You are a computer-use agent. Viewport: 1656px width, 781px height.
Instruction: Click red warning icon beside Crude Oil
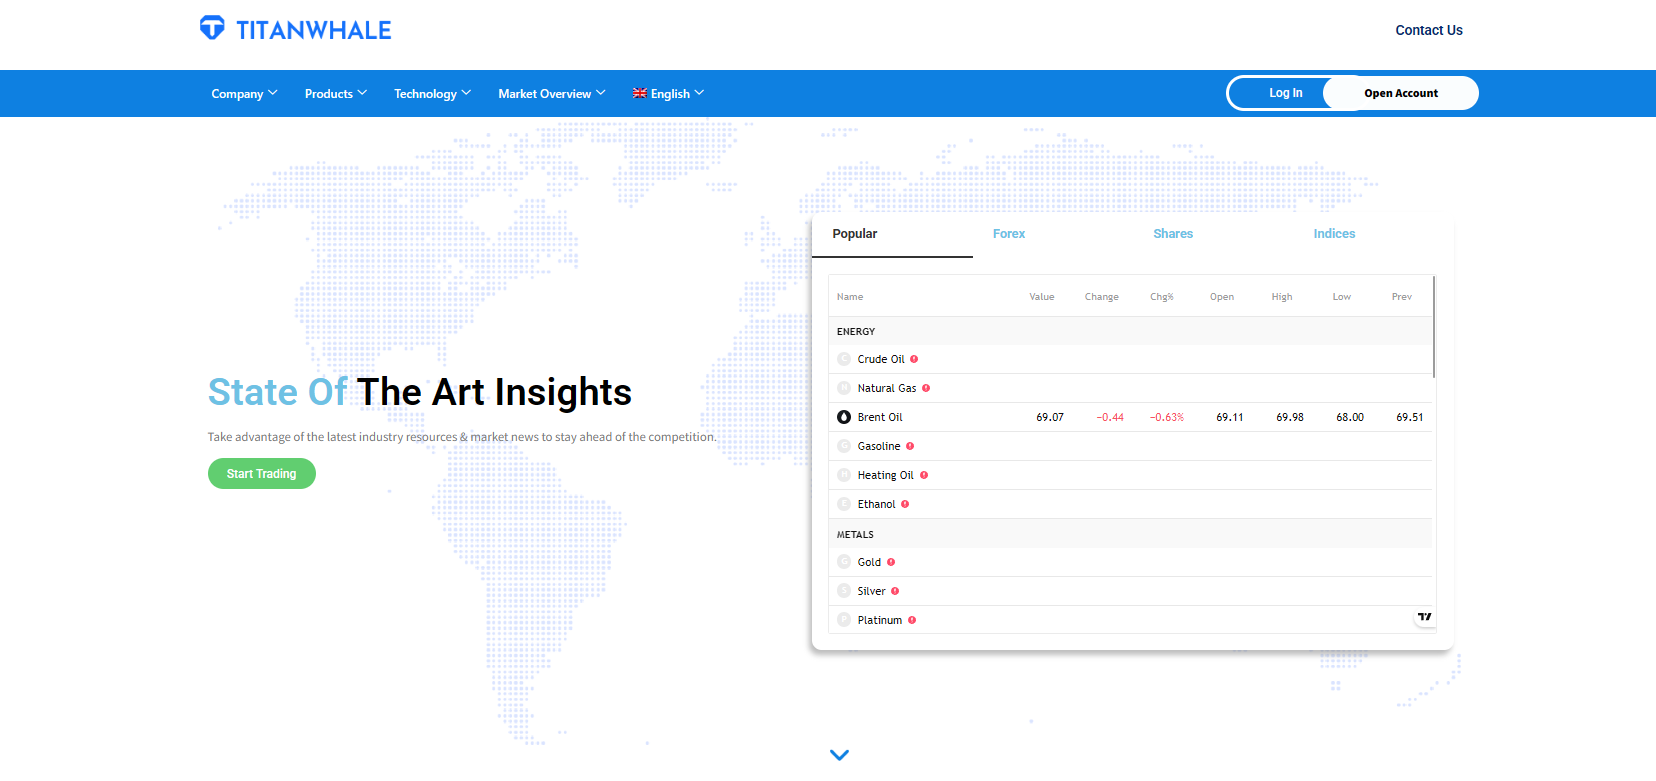(x=914, y=359)
